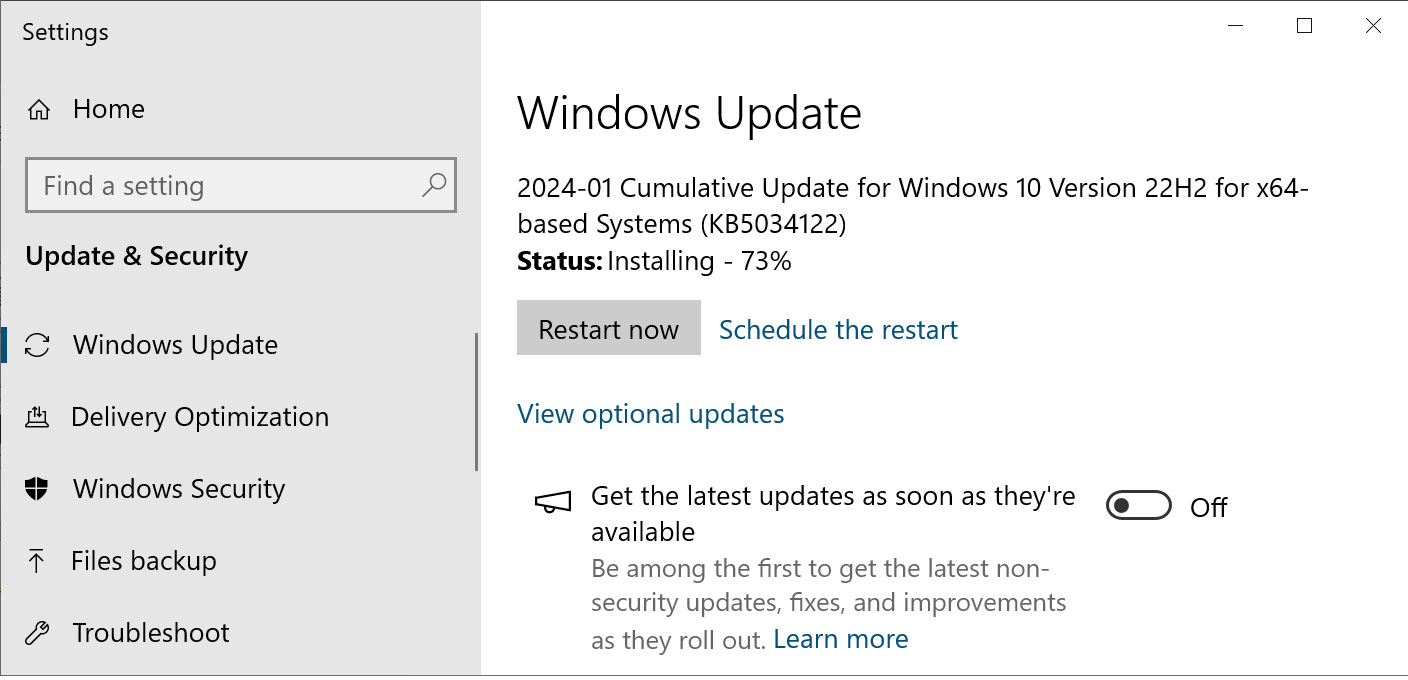Image resolution: width=1408 pixels, height=680 pixels.
Task: Click the Windows Update sync arrows icon
Action: [x=37, y=345]
